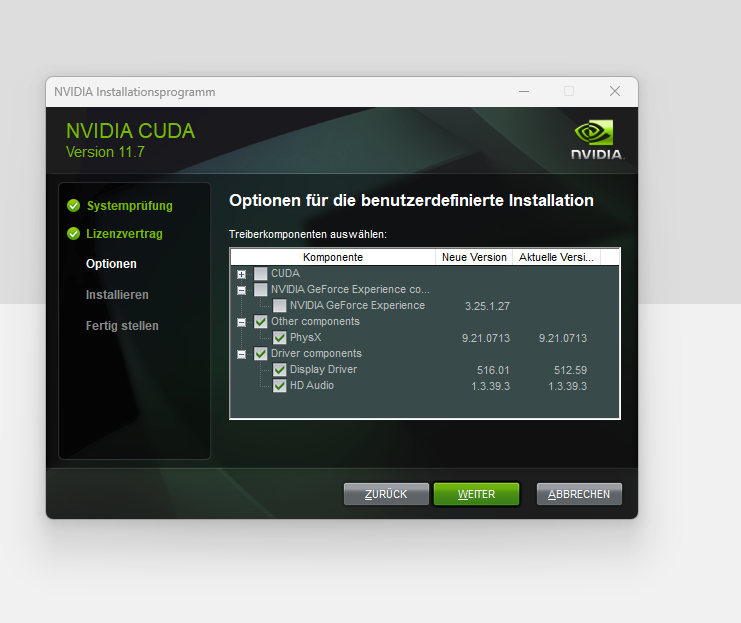Select the Other components row label
This screenshot has width=741, height=623.
pyautogui.click(x=315, y=321)
